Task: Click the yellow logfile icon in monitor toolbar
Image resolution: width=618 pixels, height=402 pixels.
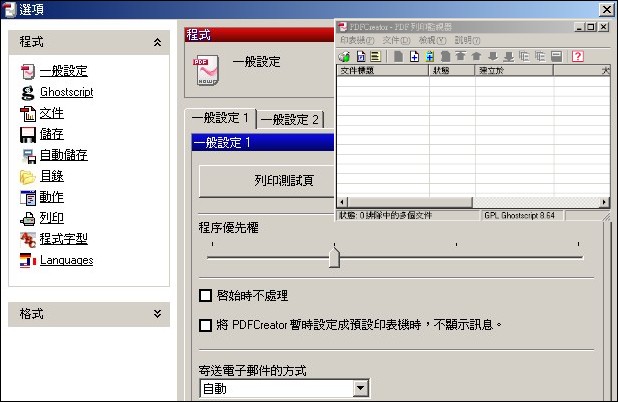Action: click(x=376, y=57)
